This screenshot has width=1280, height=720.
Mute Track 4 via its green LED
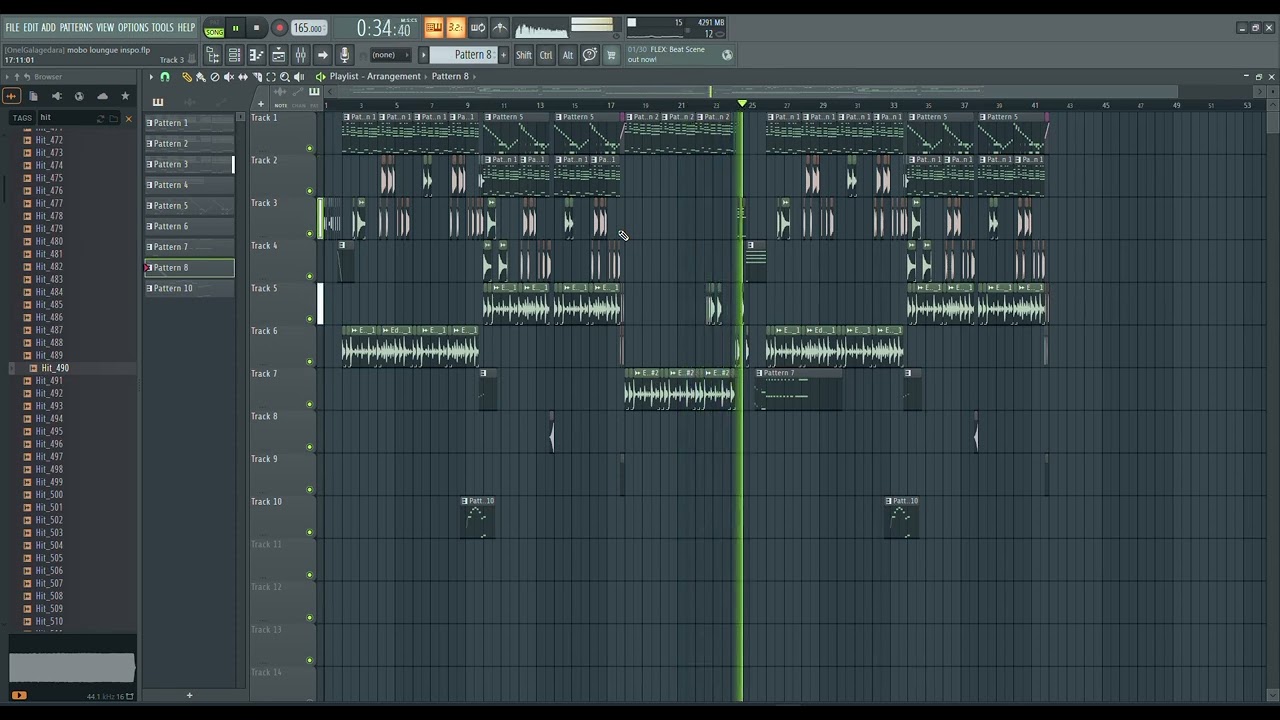tap(309, 277)
